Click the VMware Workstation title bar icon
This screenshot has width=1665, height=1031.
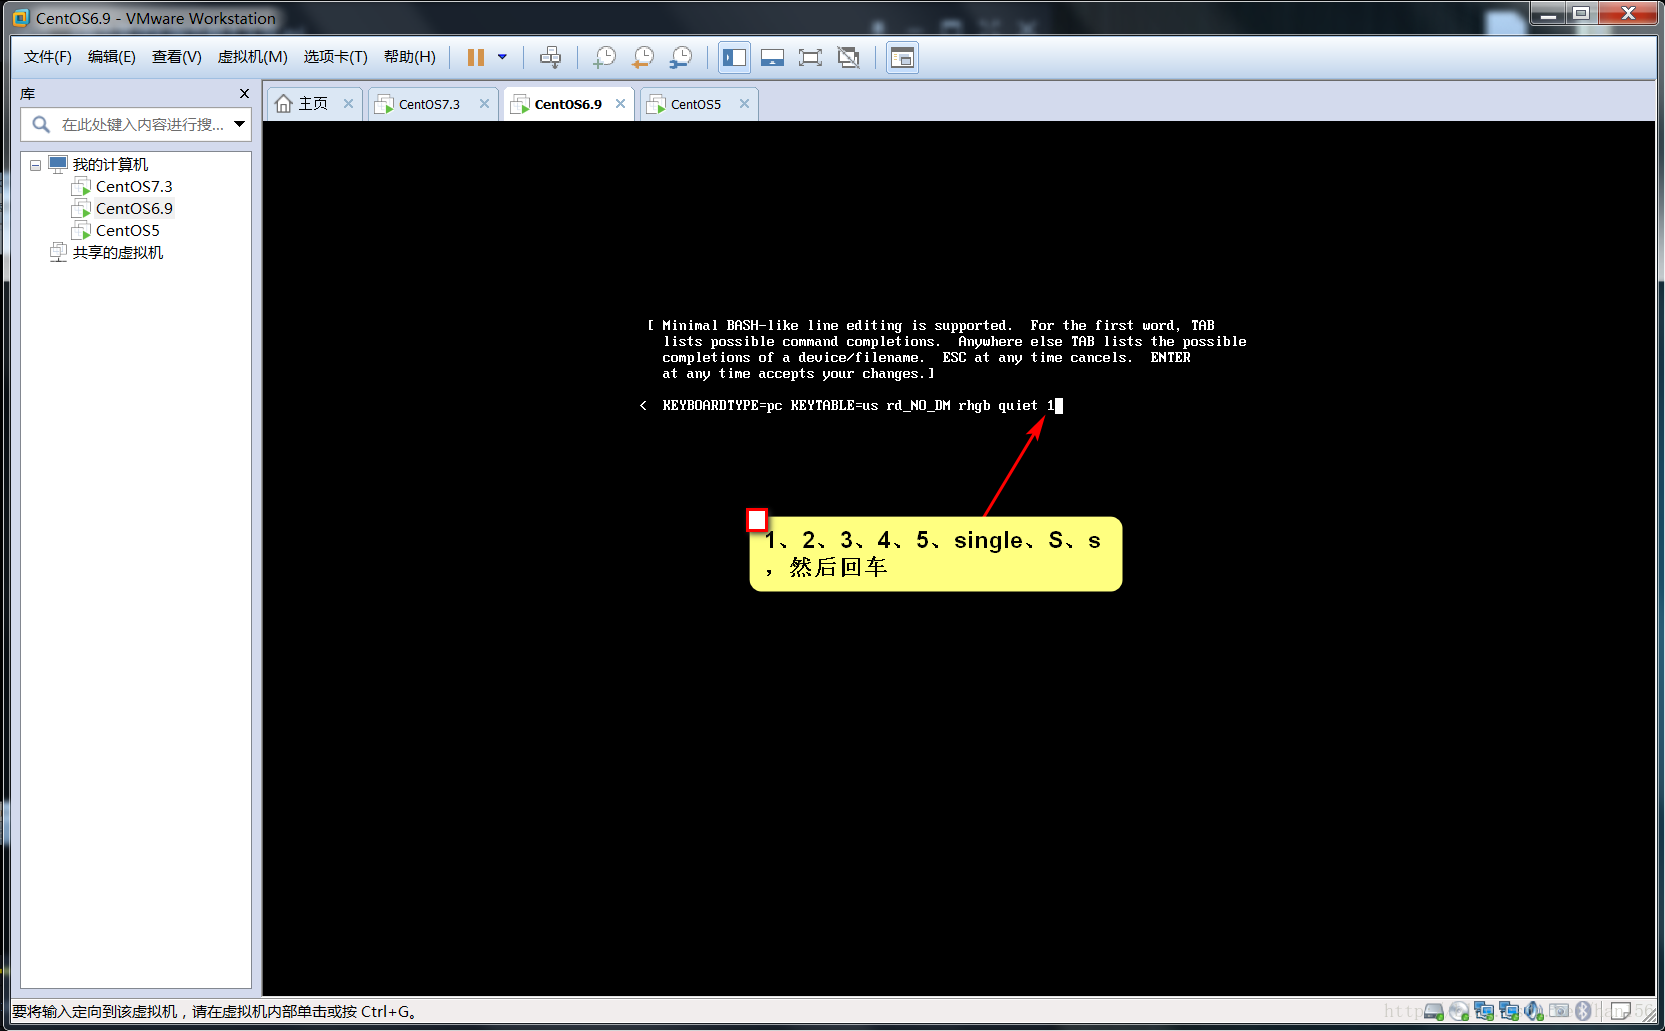click(x=21, y=18)
